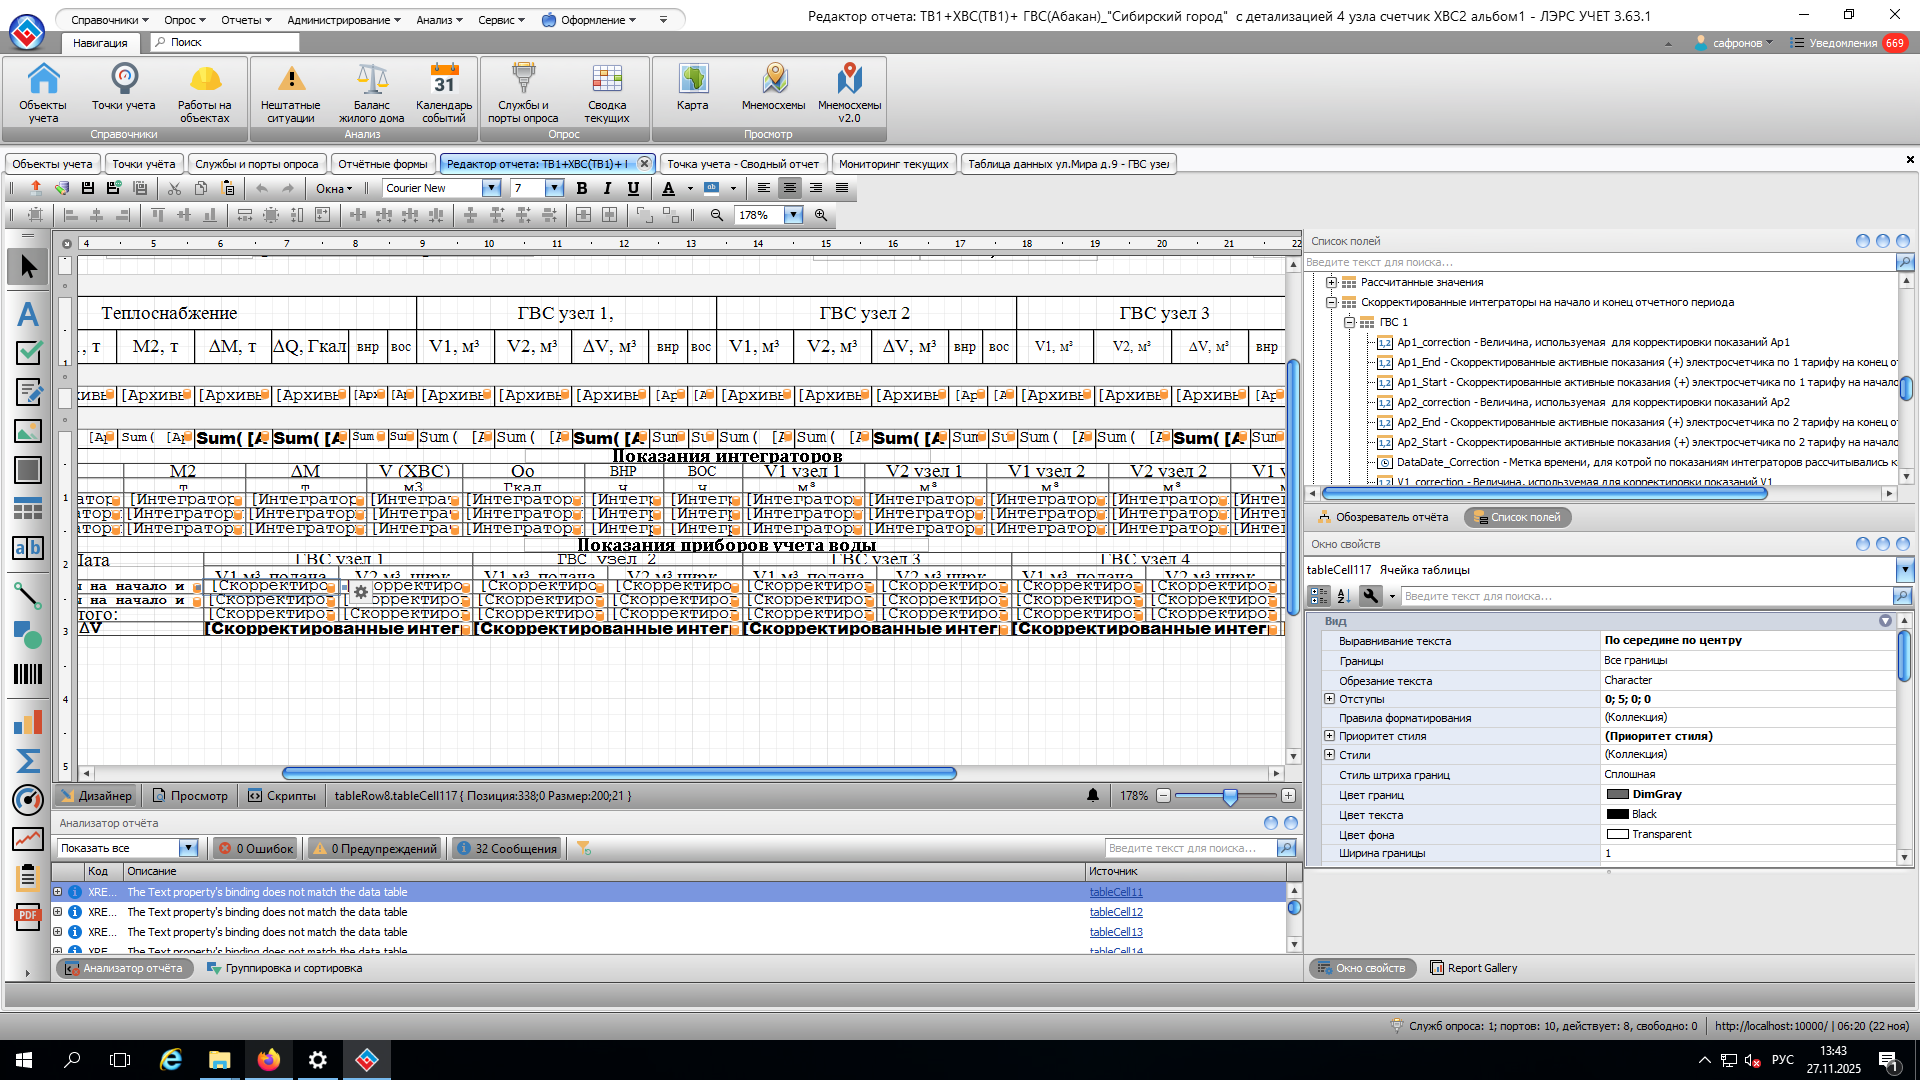
Task: Click the tableCell12 source link
Action: [1116, 912]
